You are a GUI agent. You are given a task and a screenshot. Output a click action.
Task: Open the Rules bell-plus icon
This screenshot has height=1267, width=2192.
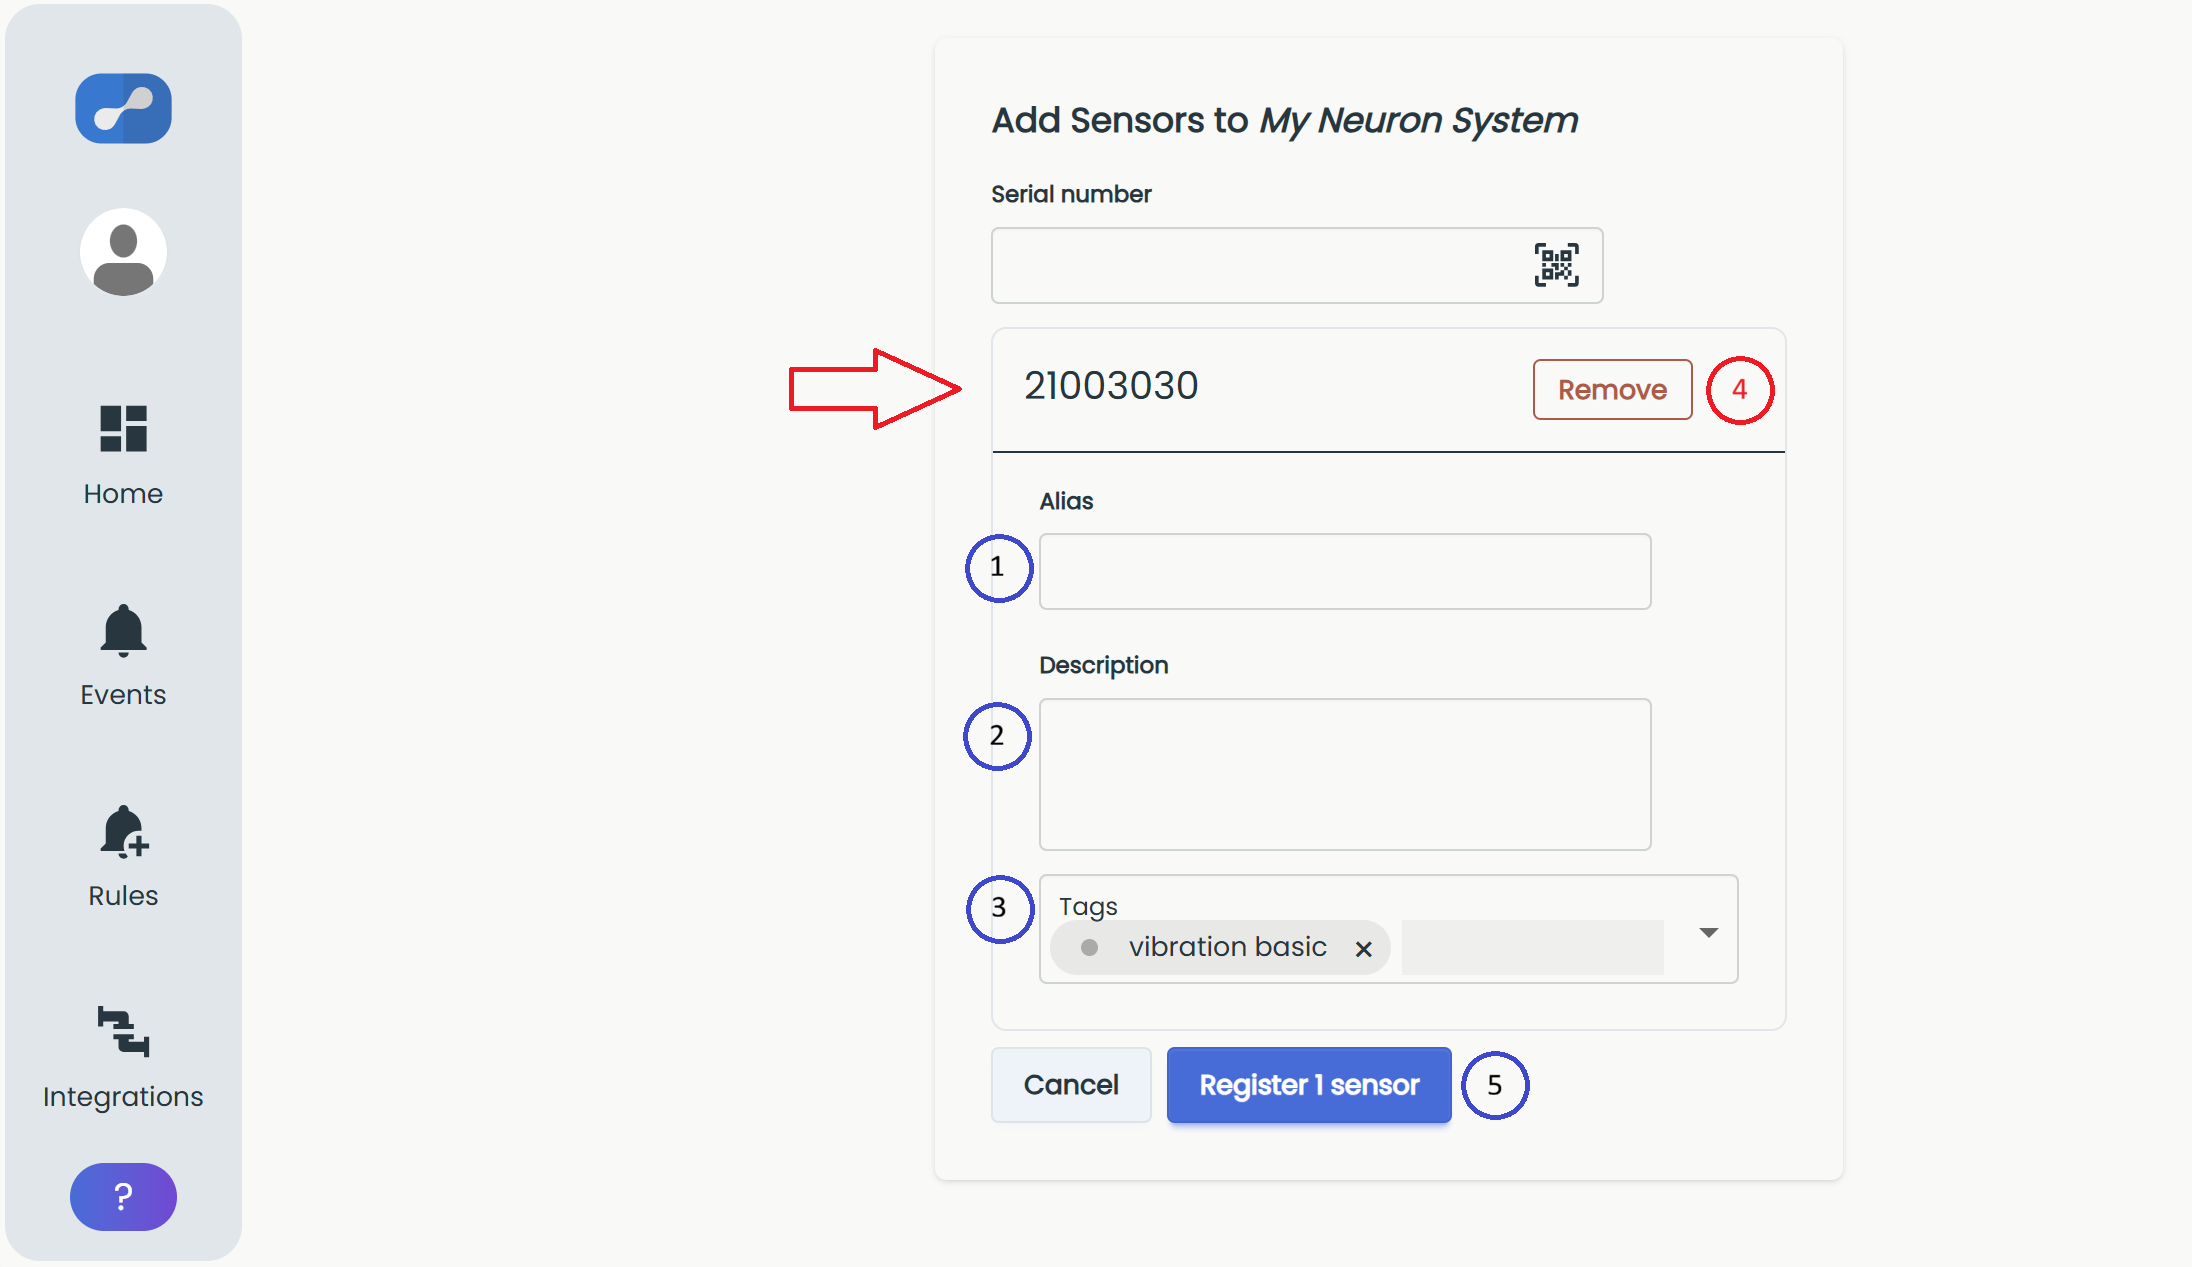(124, 832)
